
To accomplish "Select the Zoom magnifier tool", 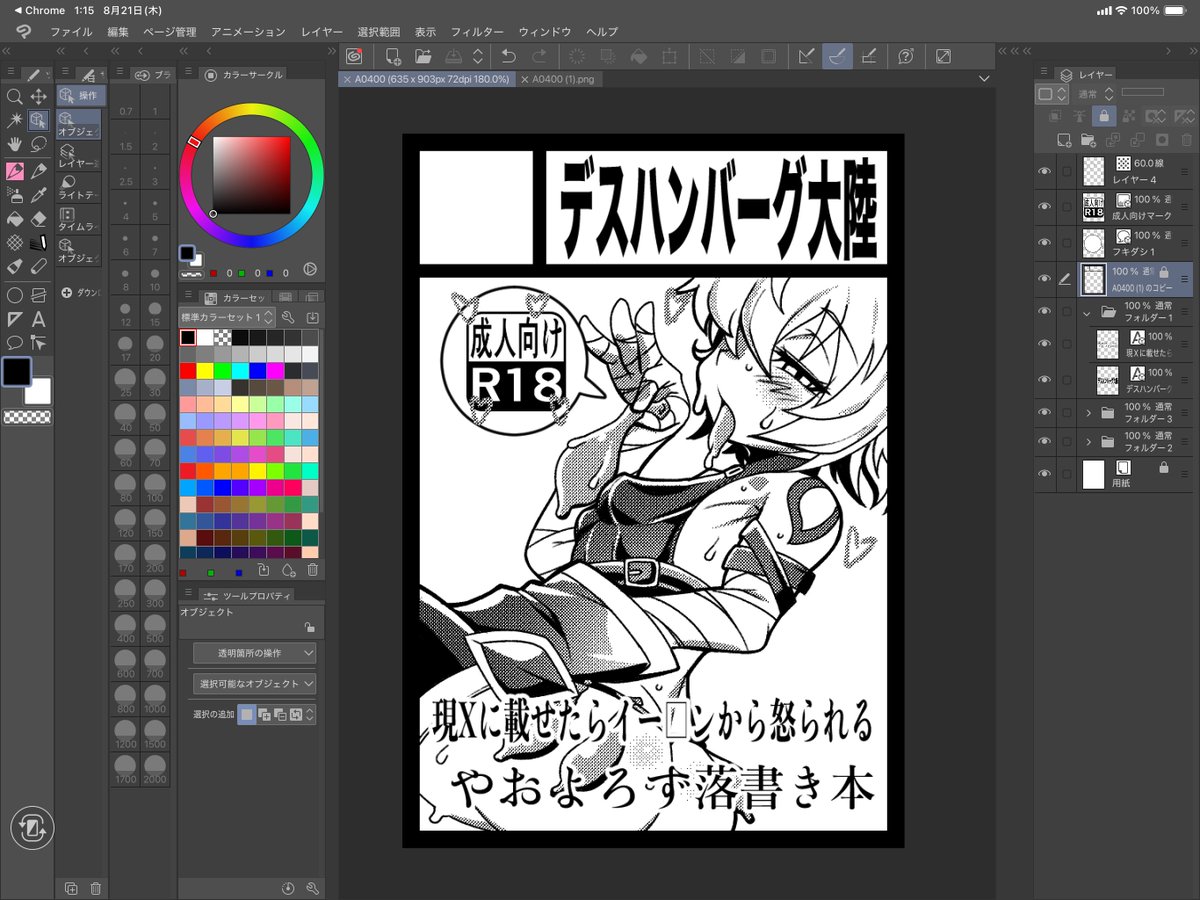I will 15,97.
